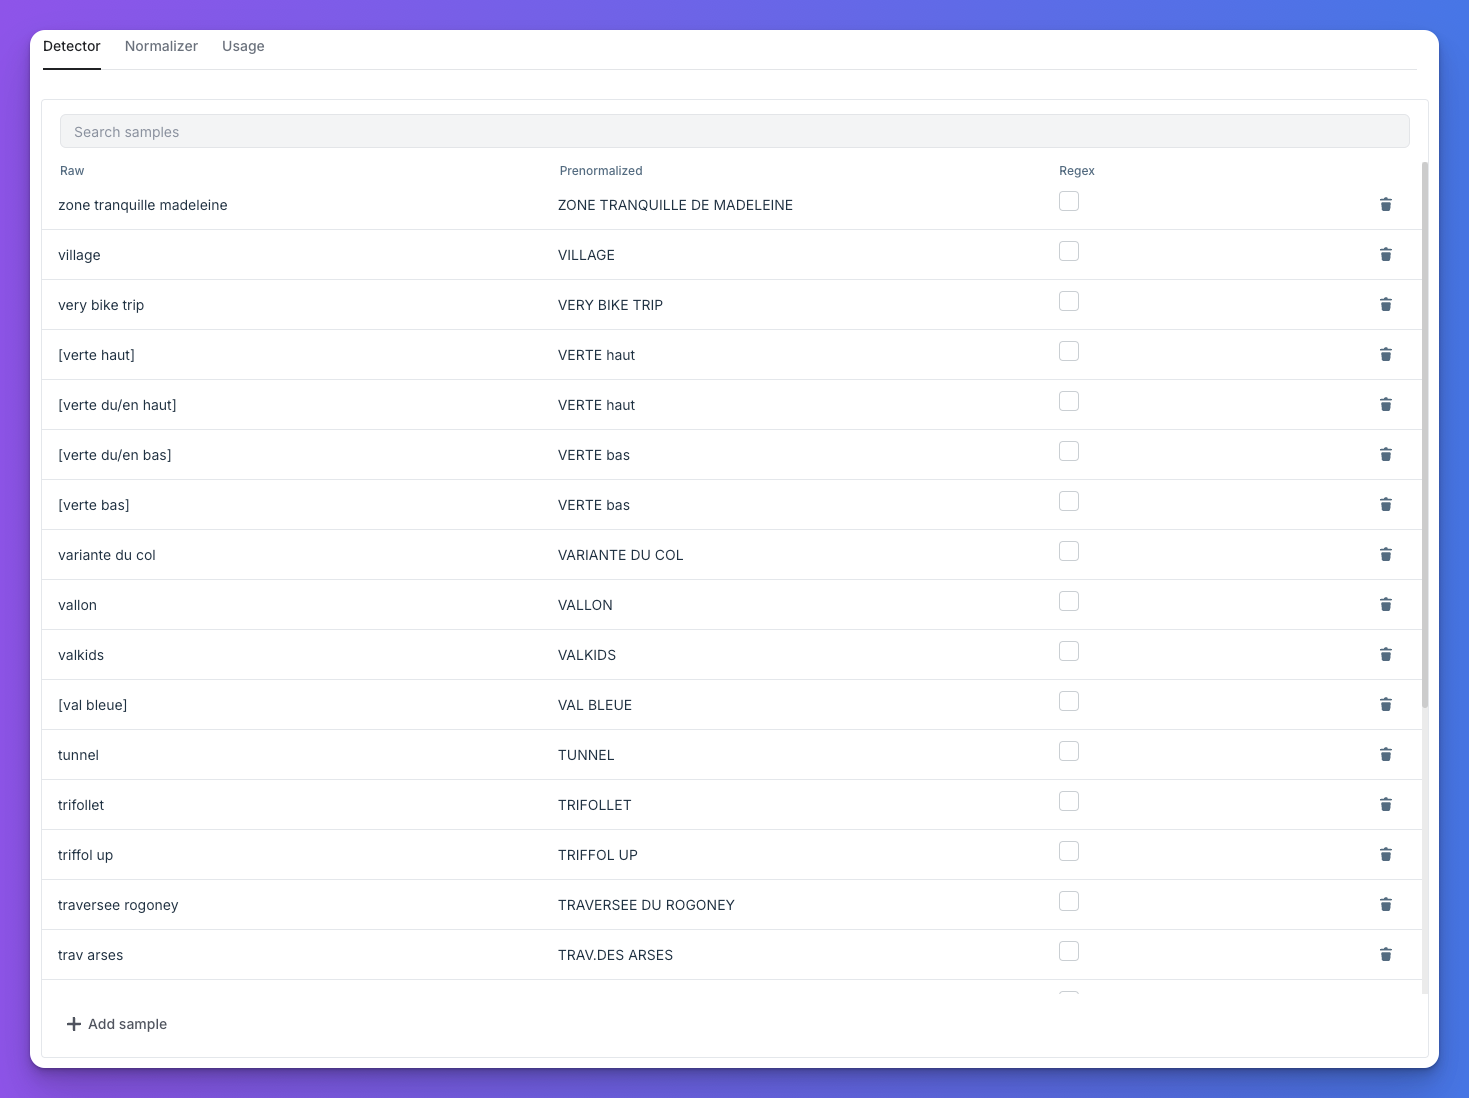Select prenormalized text 'TRIFFOL UP'

pos(598,855)
